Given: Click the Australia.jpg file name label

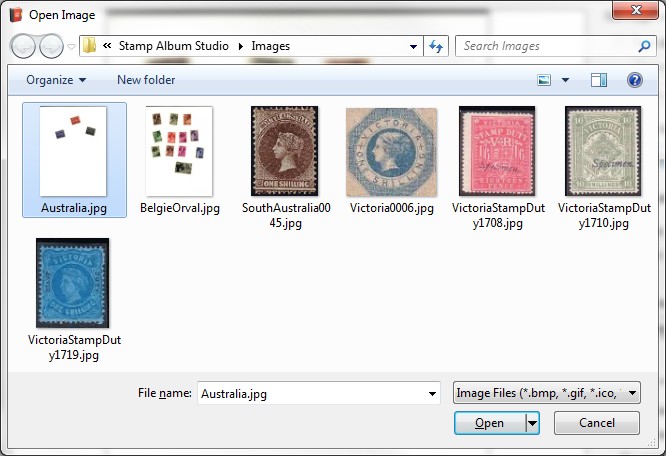Looking at the screenshot, I should click(74, 208).
